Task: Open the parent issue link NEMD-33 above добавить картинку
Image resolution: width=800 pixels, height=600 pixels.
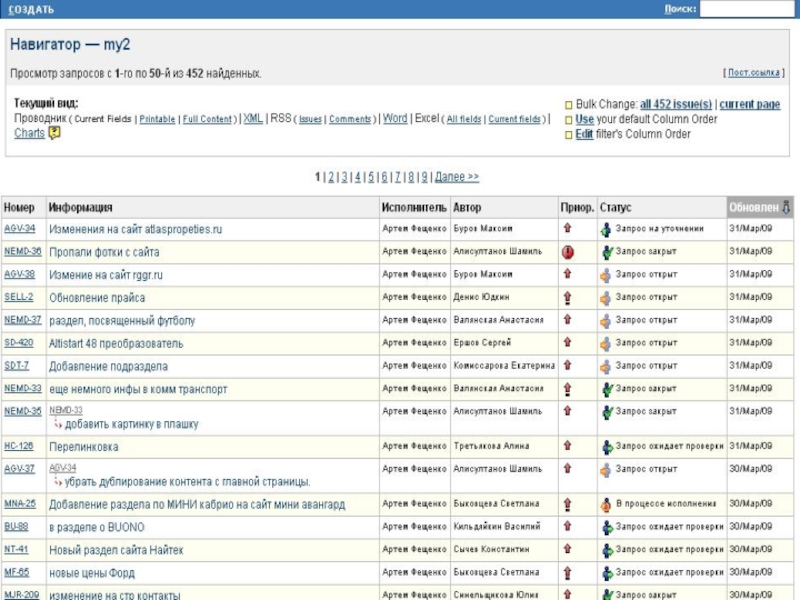Action: pos(66,410)
